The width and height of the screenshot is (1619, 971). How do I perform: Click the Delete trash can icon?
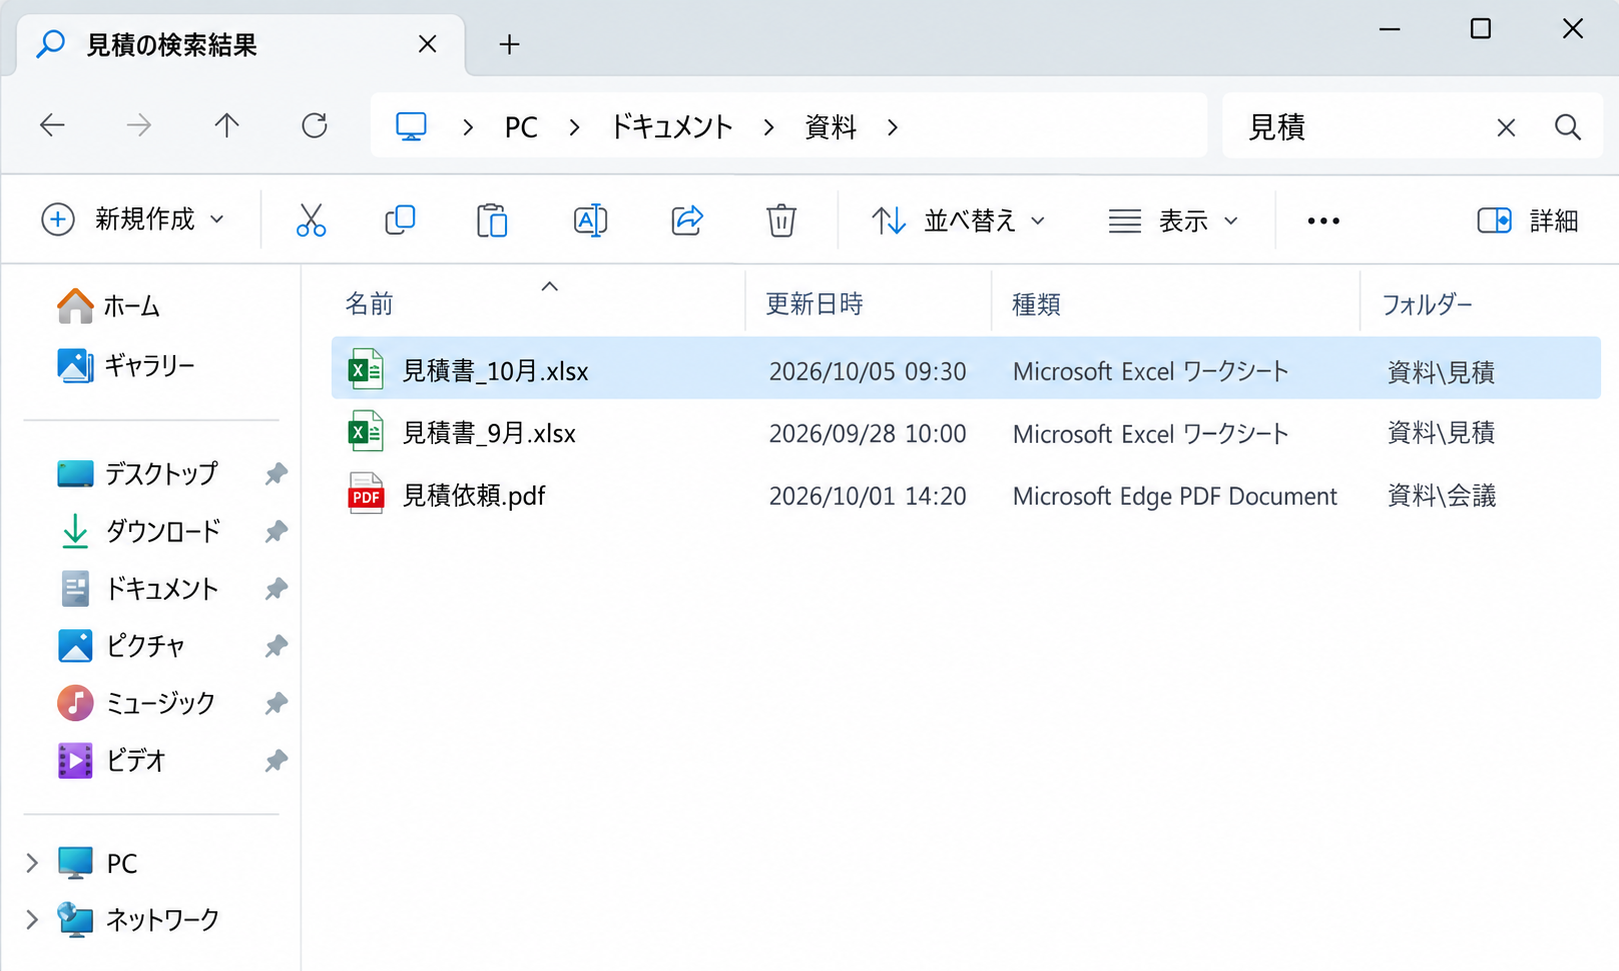(781, 220)
